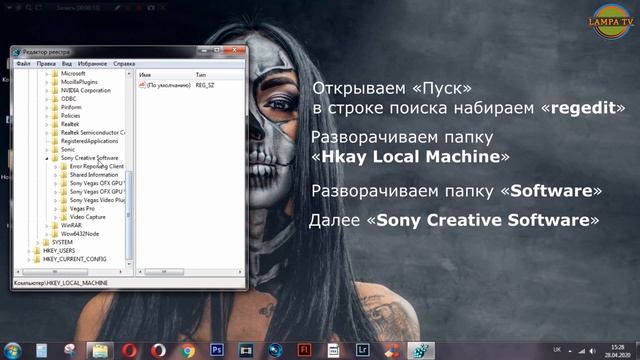This screenshot has height=360, width=640.
Task: Open the Справка menu
Action: click(x=124, y=64)
